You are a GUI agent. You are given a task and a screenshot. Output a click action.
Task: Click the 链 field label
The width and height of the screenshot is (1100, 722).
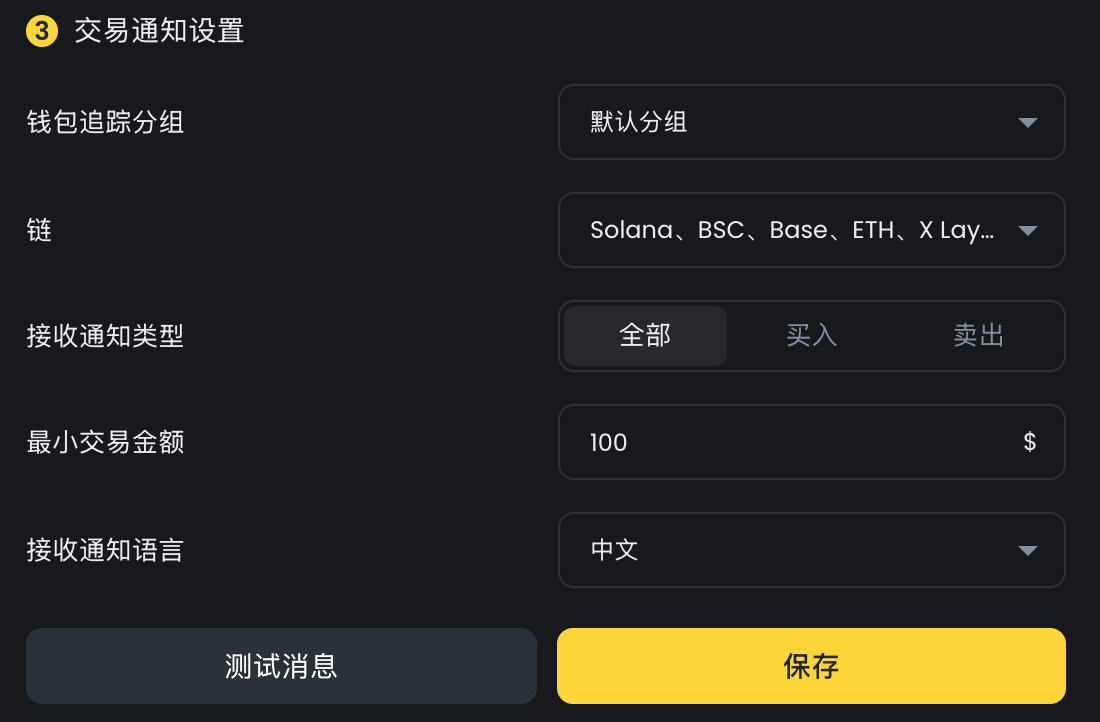(x=39, y=230)
